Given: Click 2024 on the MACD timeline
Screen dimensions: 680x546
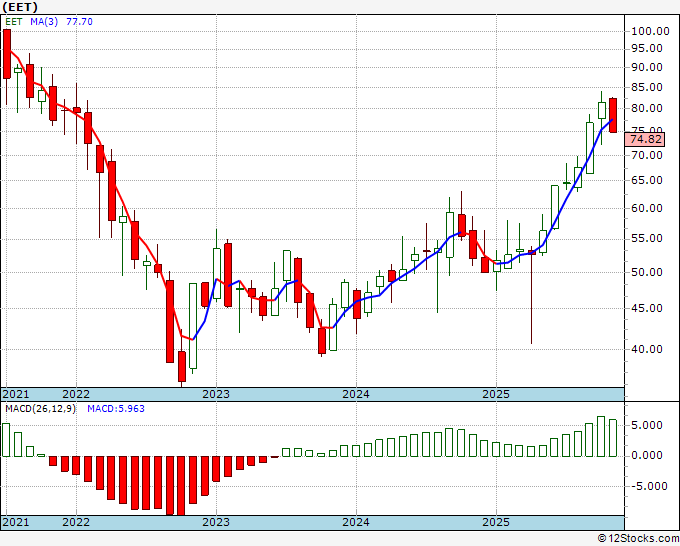Looking at the screenshot, I should (x=356, y=522).
